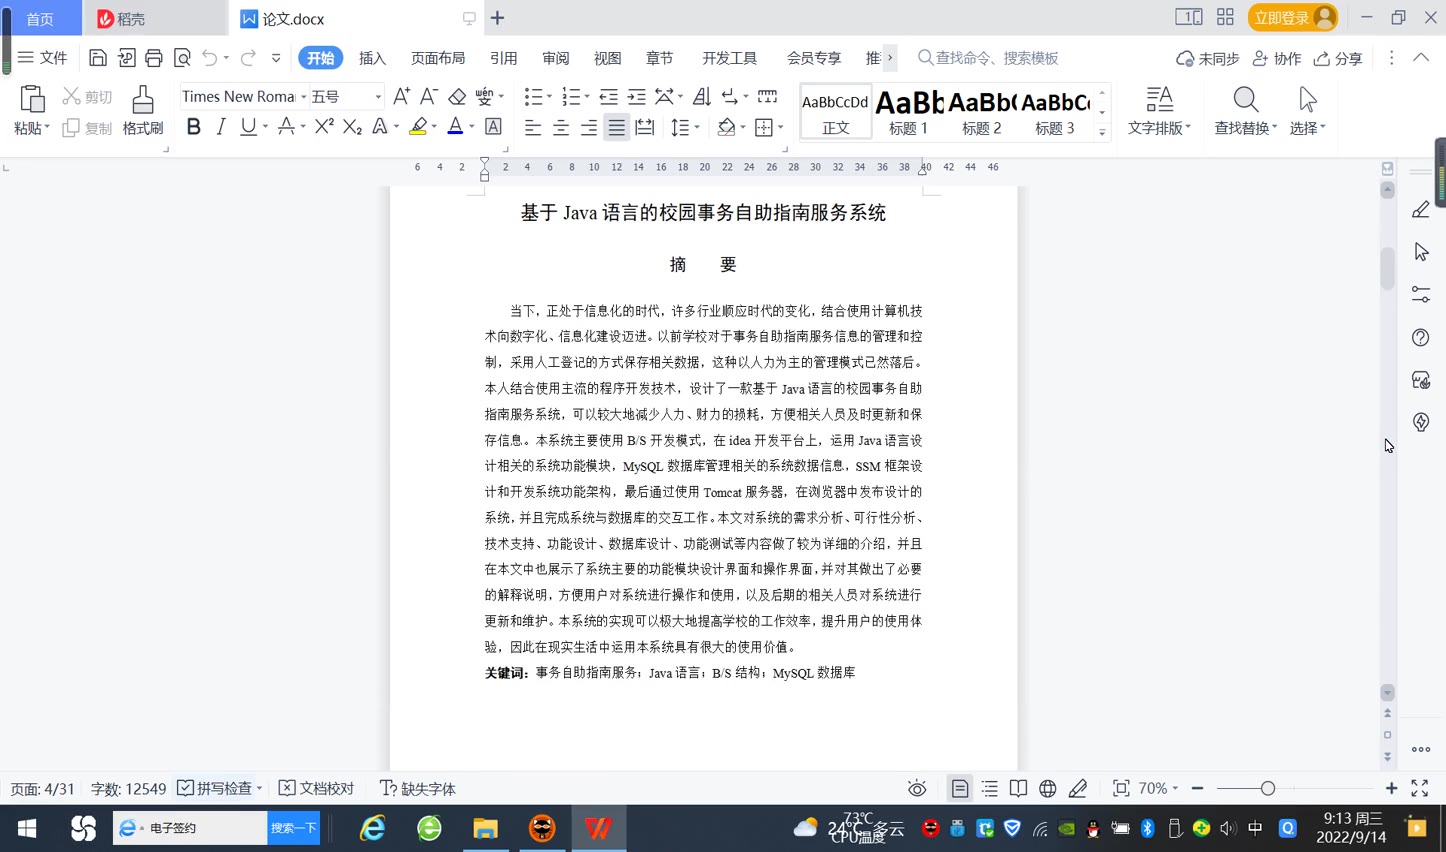Align text right
Screen dimensions: 1446x852
coord(589,127)
